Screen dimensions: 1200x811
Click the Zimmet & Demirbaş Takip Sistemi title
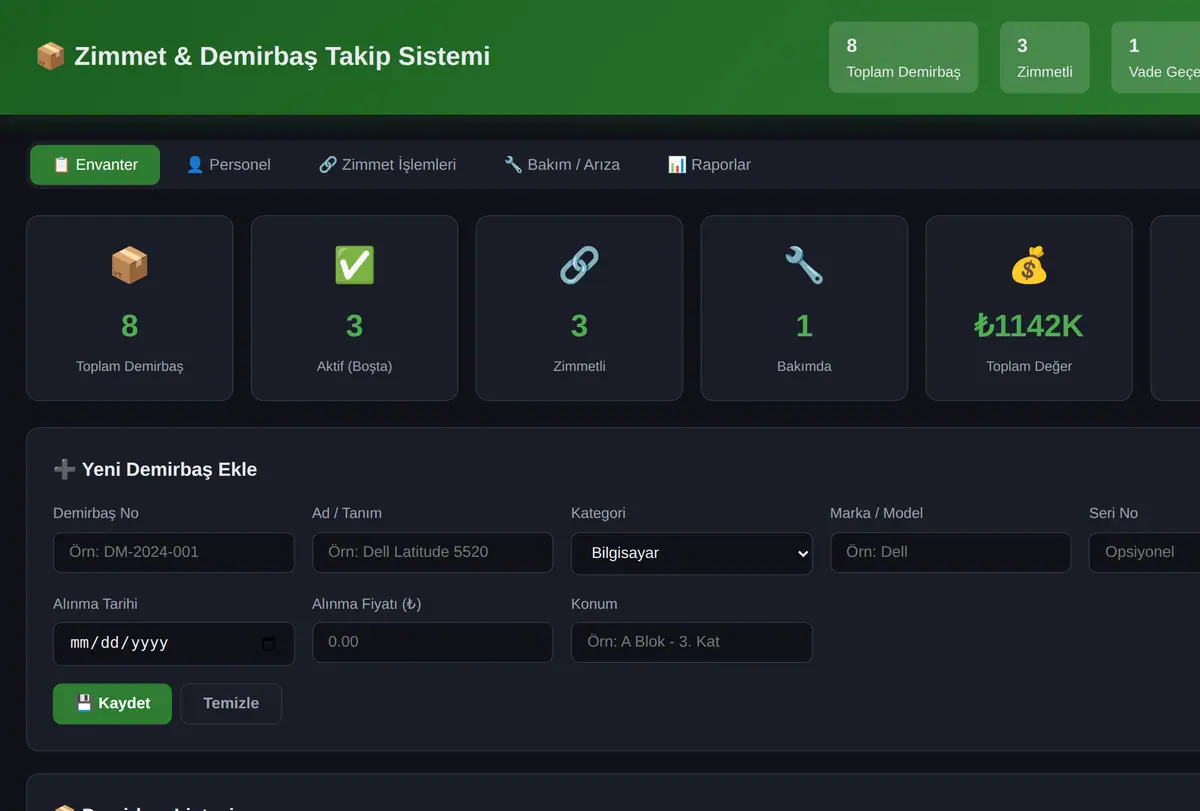pyautogui.click(x=282, y=56)
